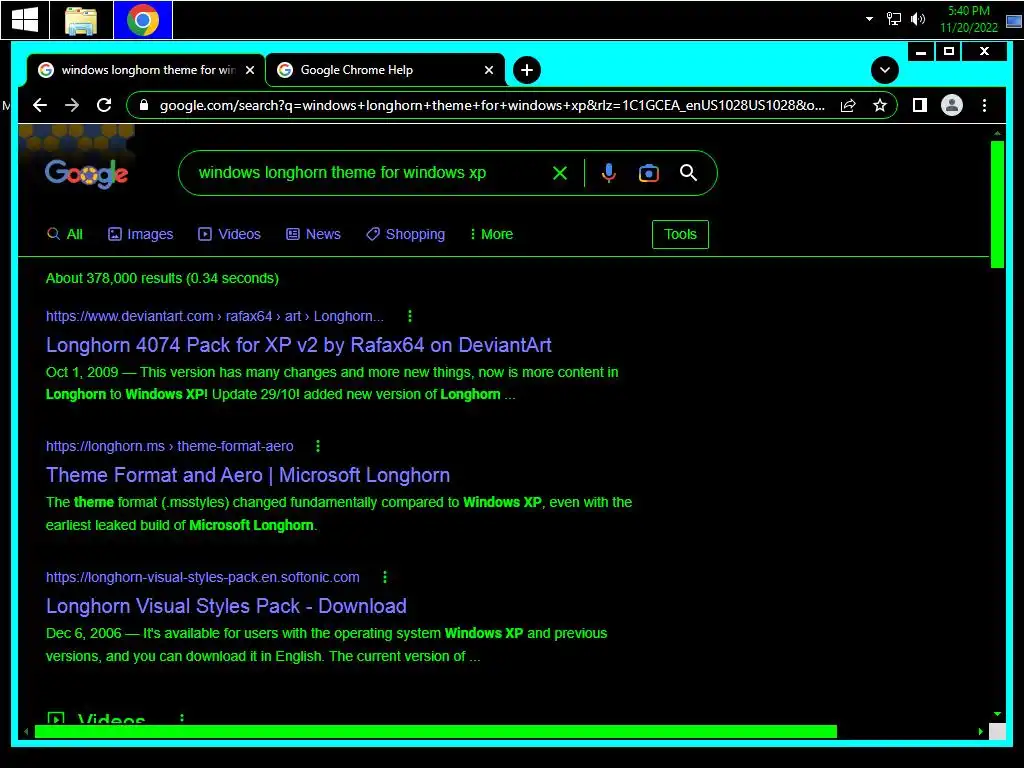Click the Google logo doodle
Viewport: 1024px width, 768px height.
point(86,173)
